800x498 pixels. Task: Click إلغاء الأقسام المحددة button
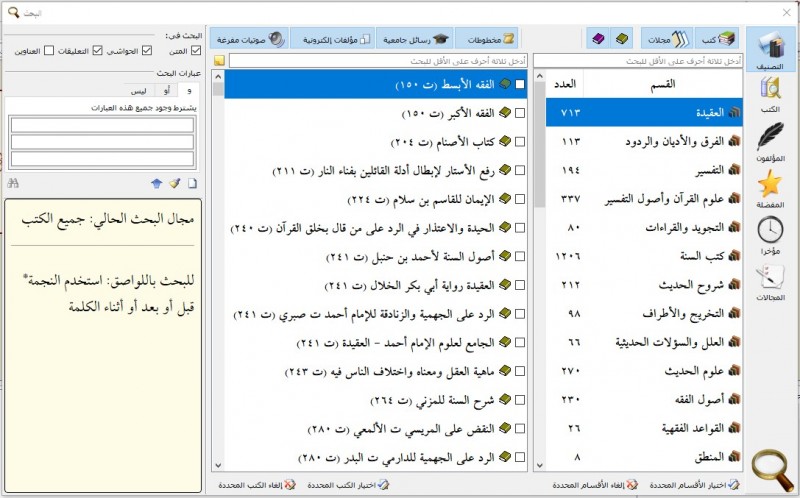coord(595,485)
